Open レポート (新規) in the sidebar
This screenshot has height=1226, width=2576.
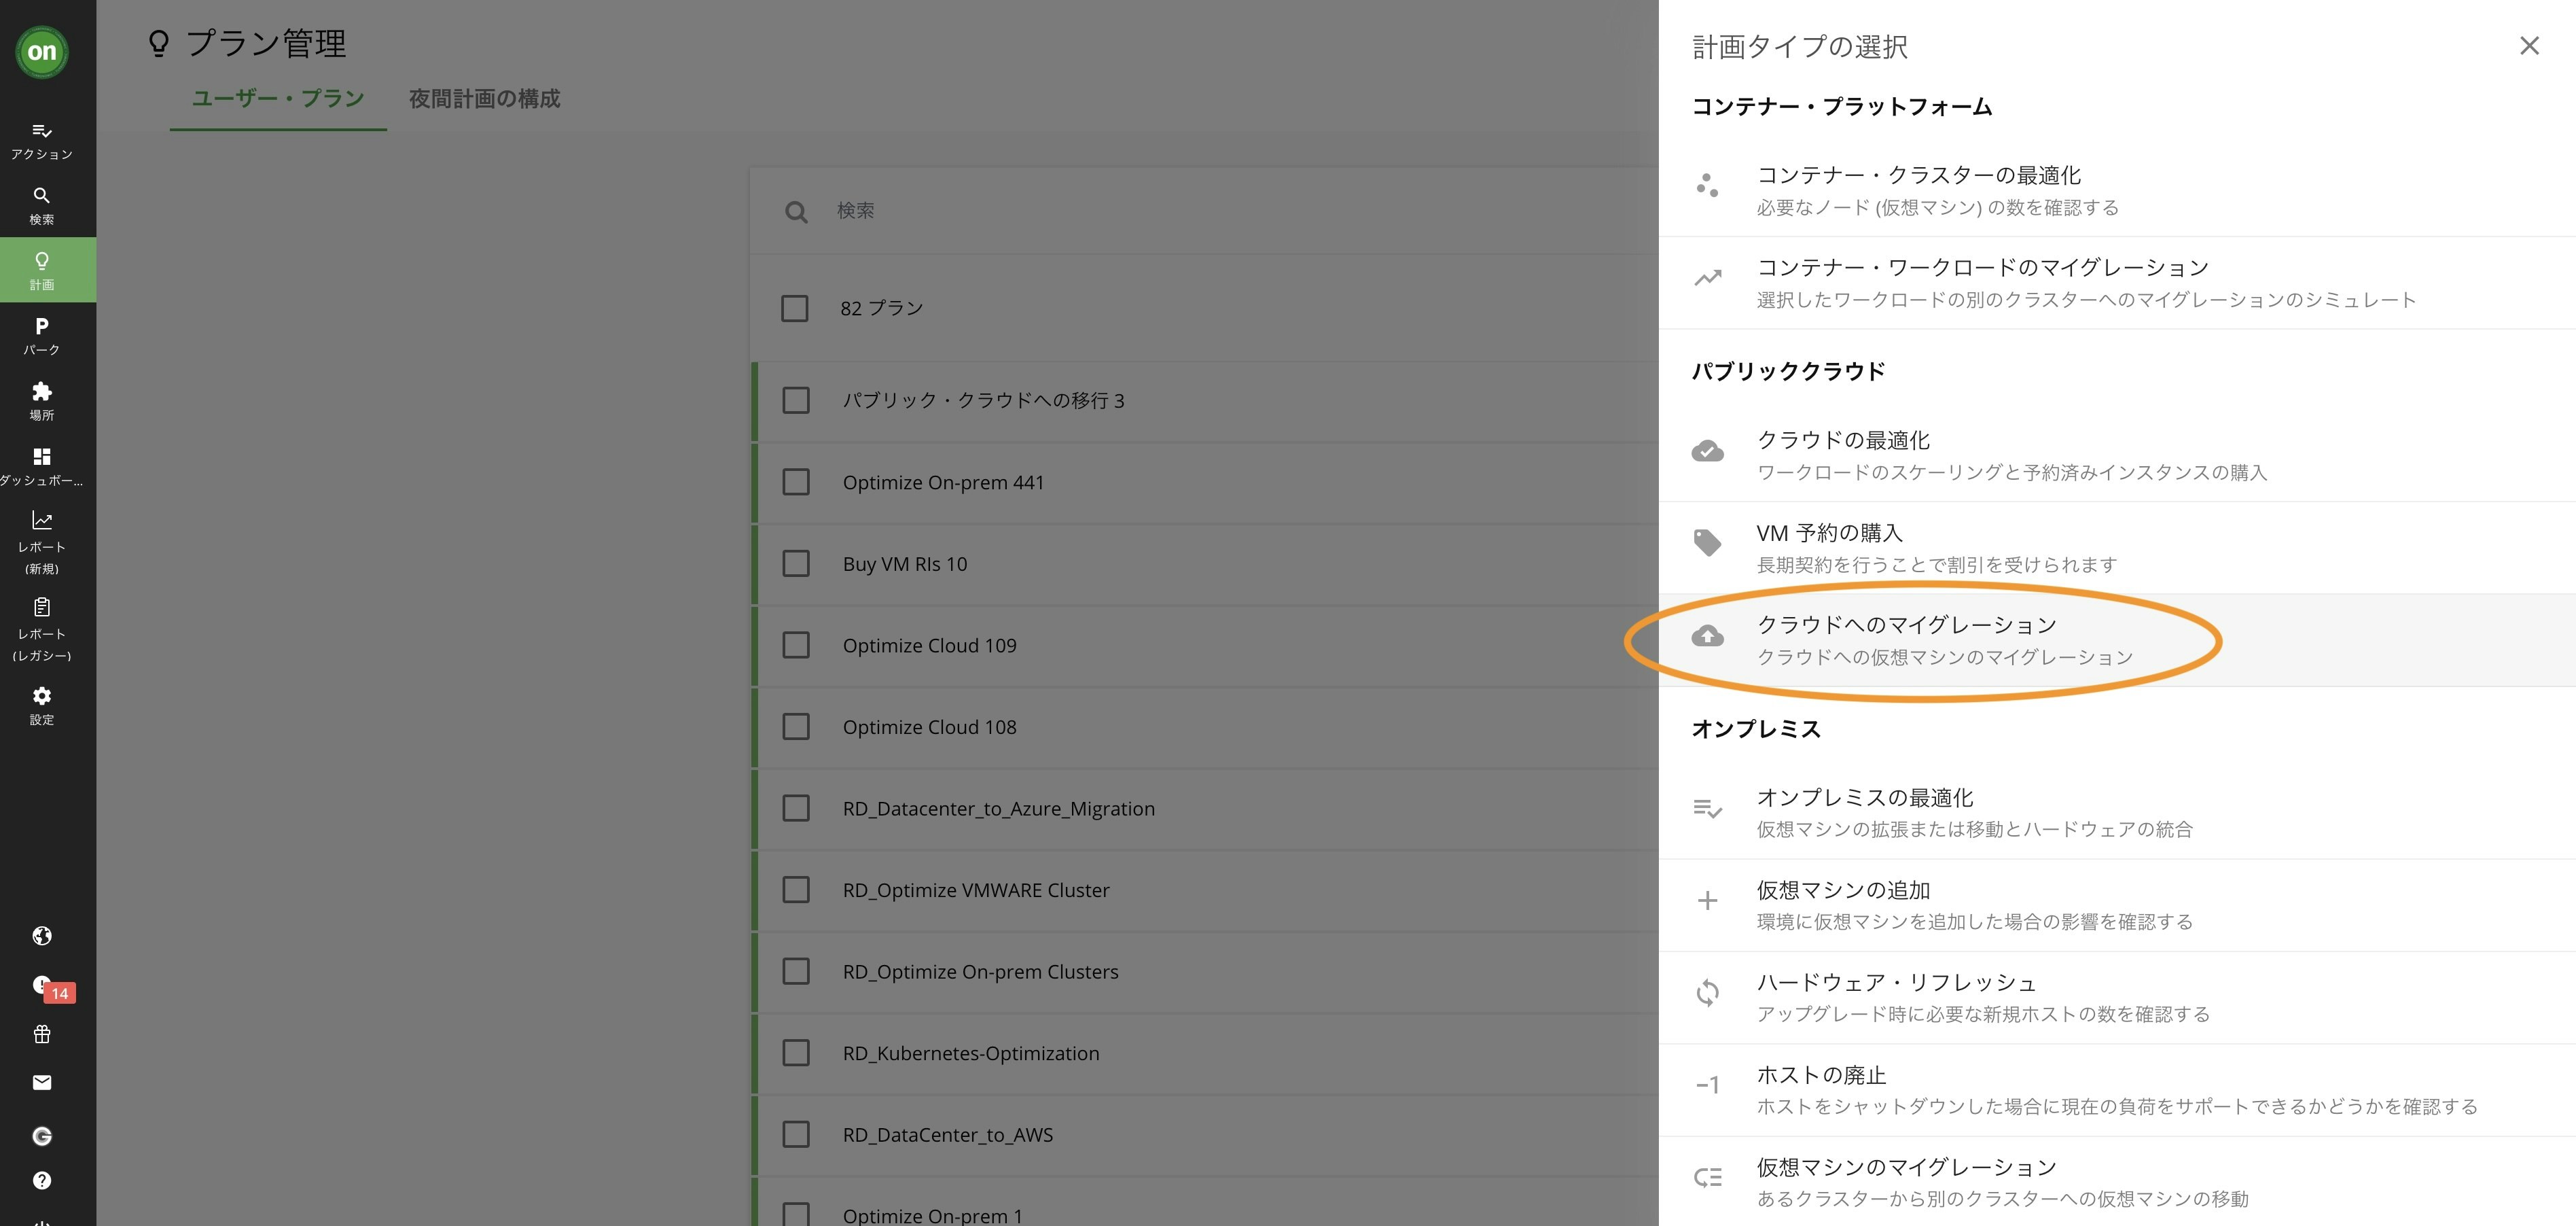pyautogui.click(x=41, y=541)
